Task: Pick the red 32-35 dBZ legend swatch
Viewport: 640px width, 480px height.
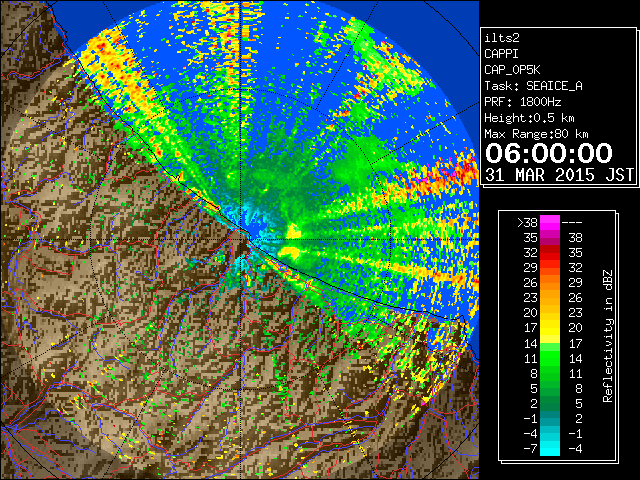Action: [550, 253]
